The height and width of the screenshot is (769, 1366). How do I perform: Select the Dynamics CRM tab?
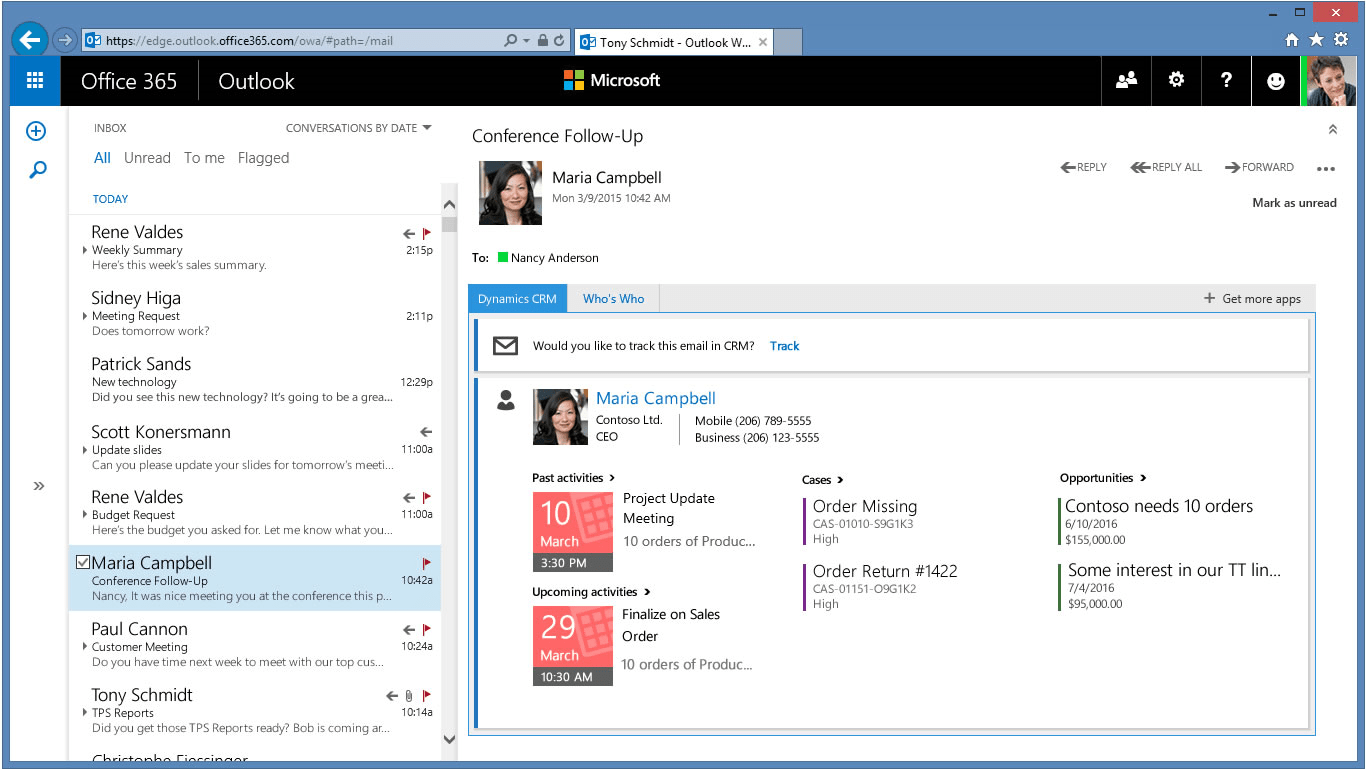(517, 299)
